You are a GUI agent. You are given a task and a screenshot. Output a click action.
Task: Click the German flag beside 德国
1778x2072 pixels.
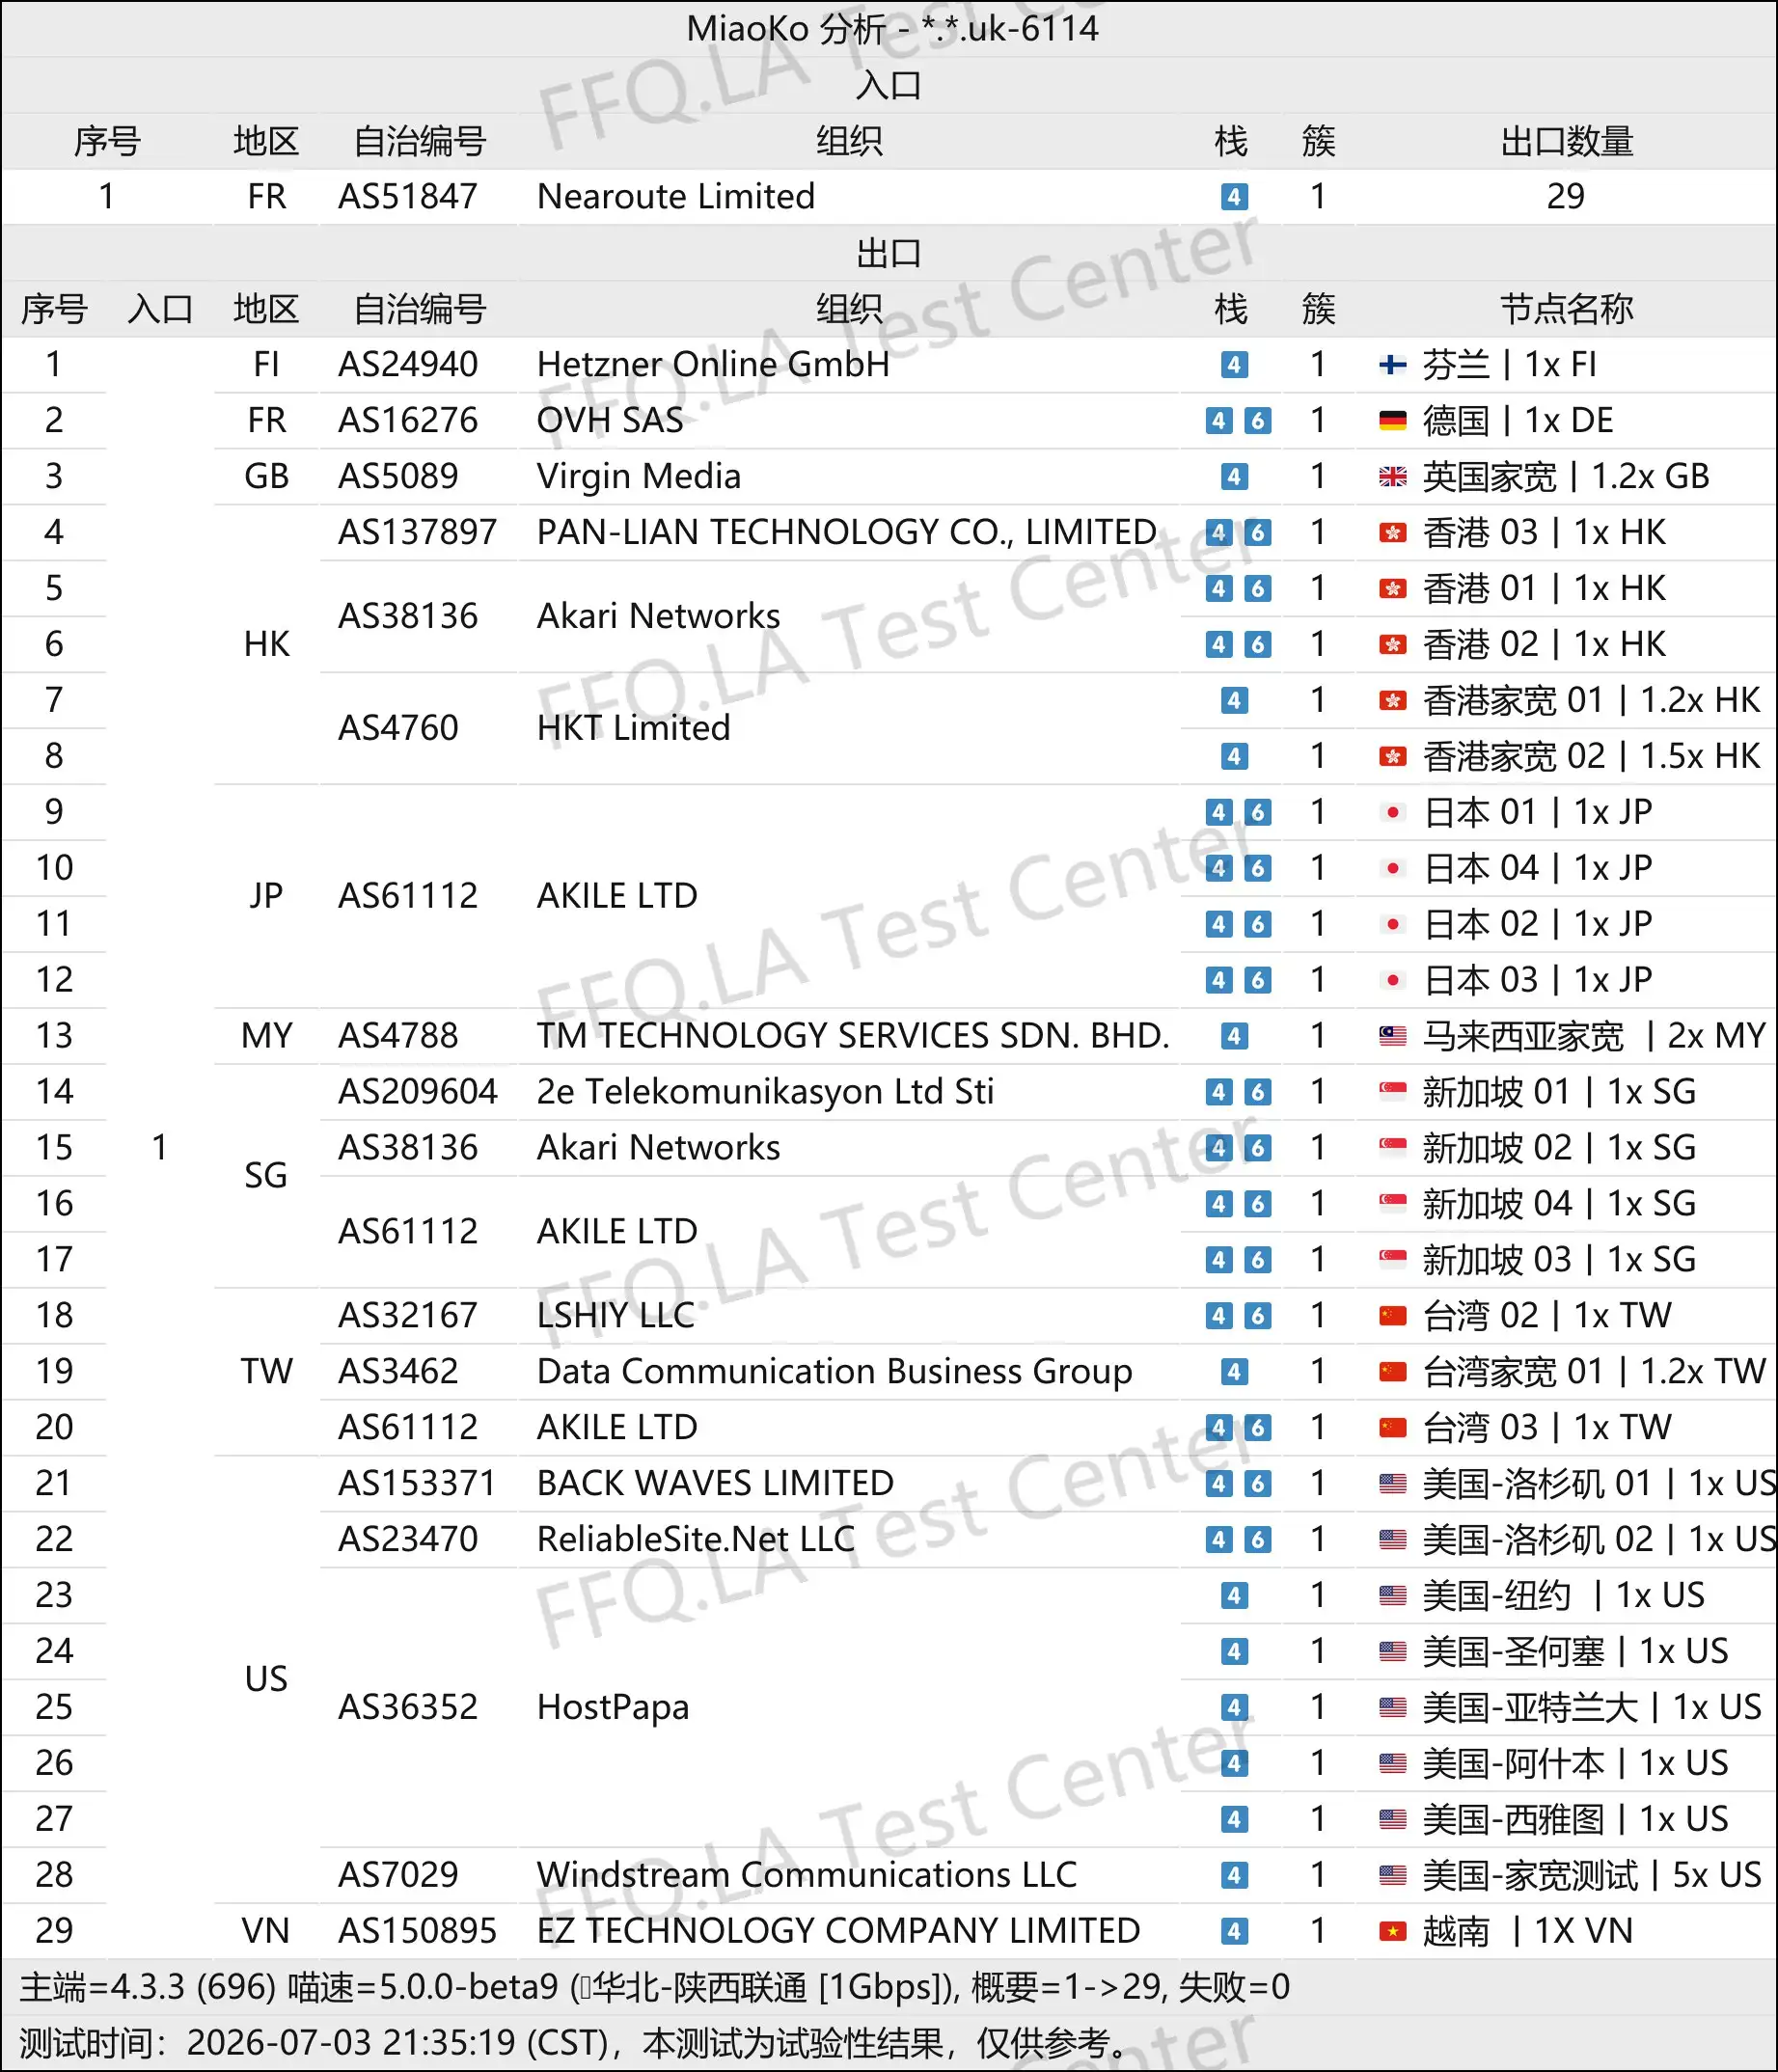1392,421
